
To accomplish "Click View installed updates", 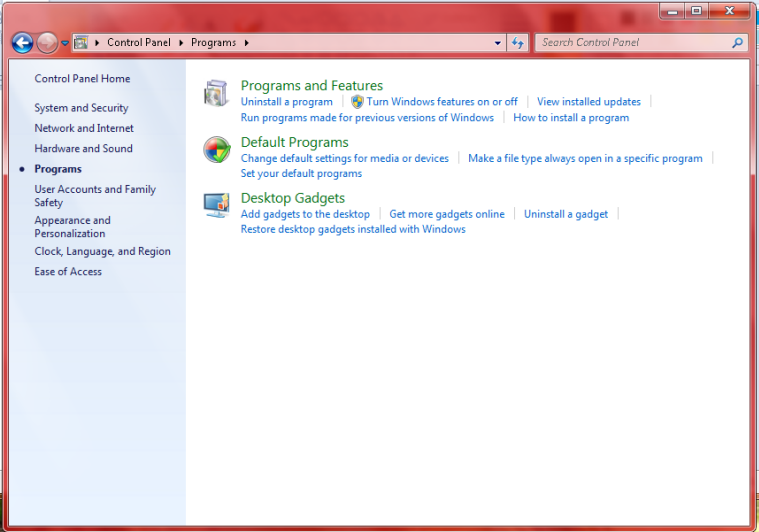I will tap(589, 102).
